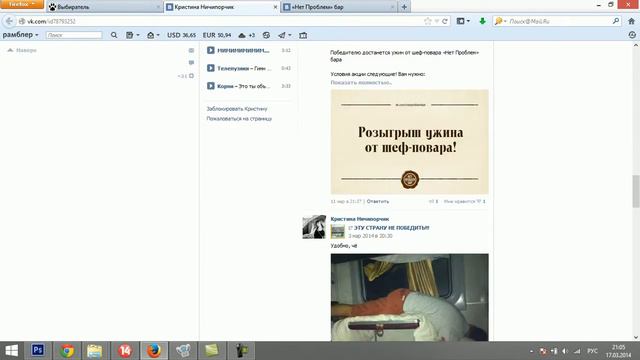Open Windows Start button
This screenshot has width=640, height=360.
[11, 351]
